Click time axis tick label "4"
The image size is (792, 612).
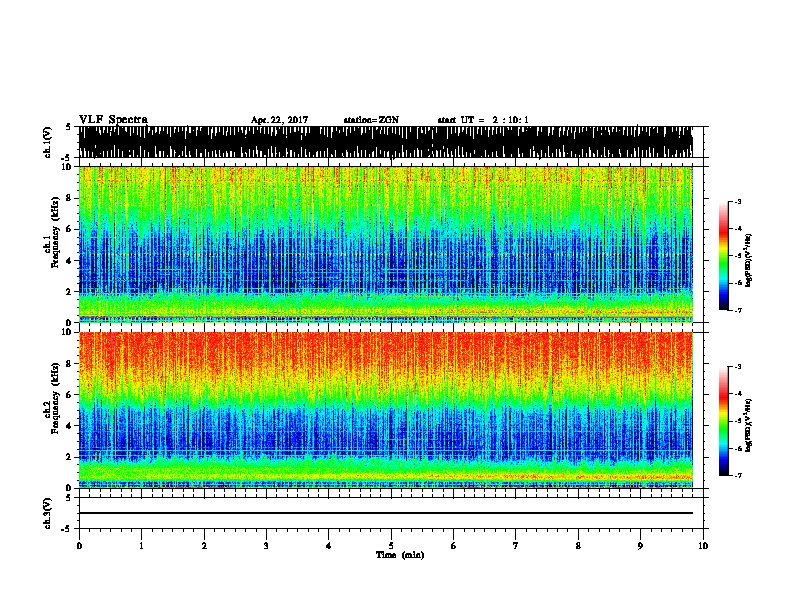coord(329,546)
